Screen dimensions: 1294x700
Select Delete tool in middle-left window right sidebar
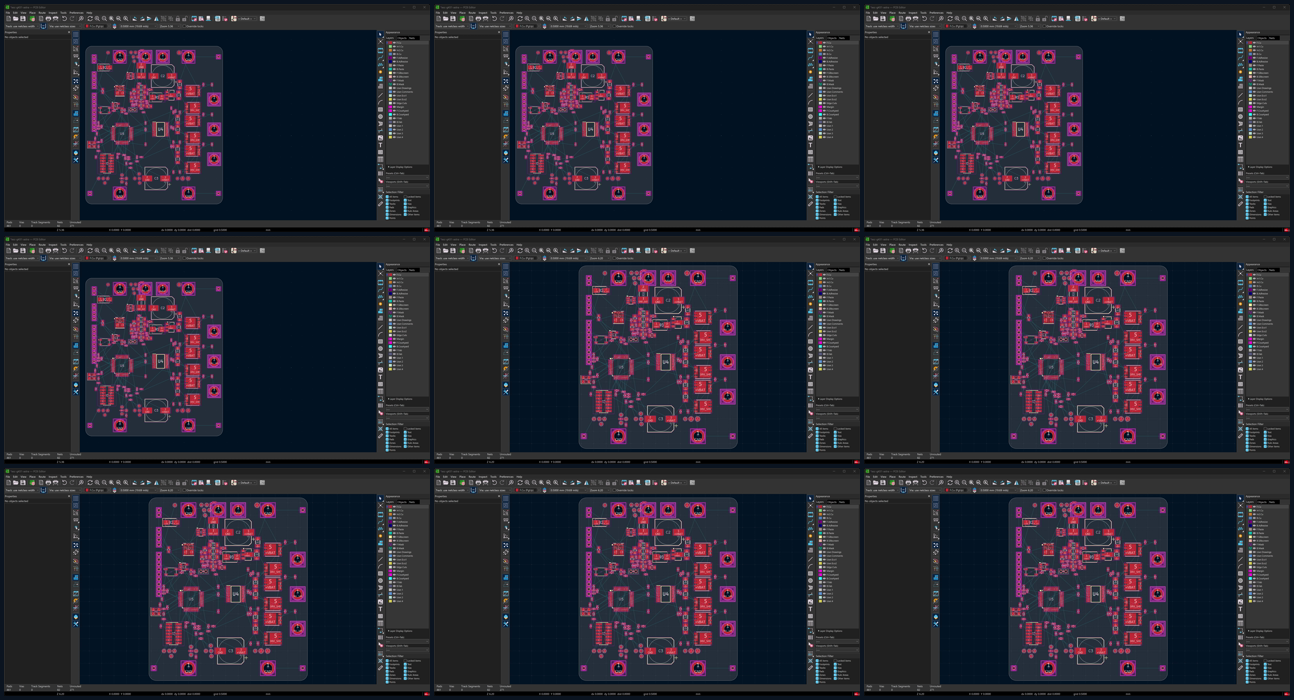click(x=380, y=412)
